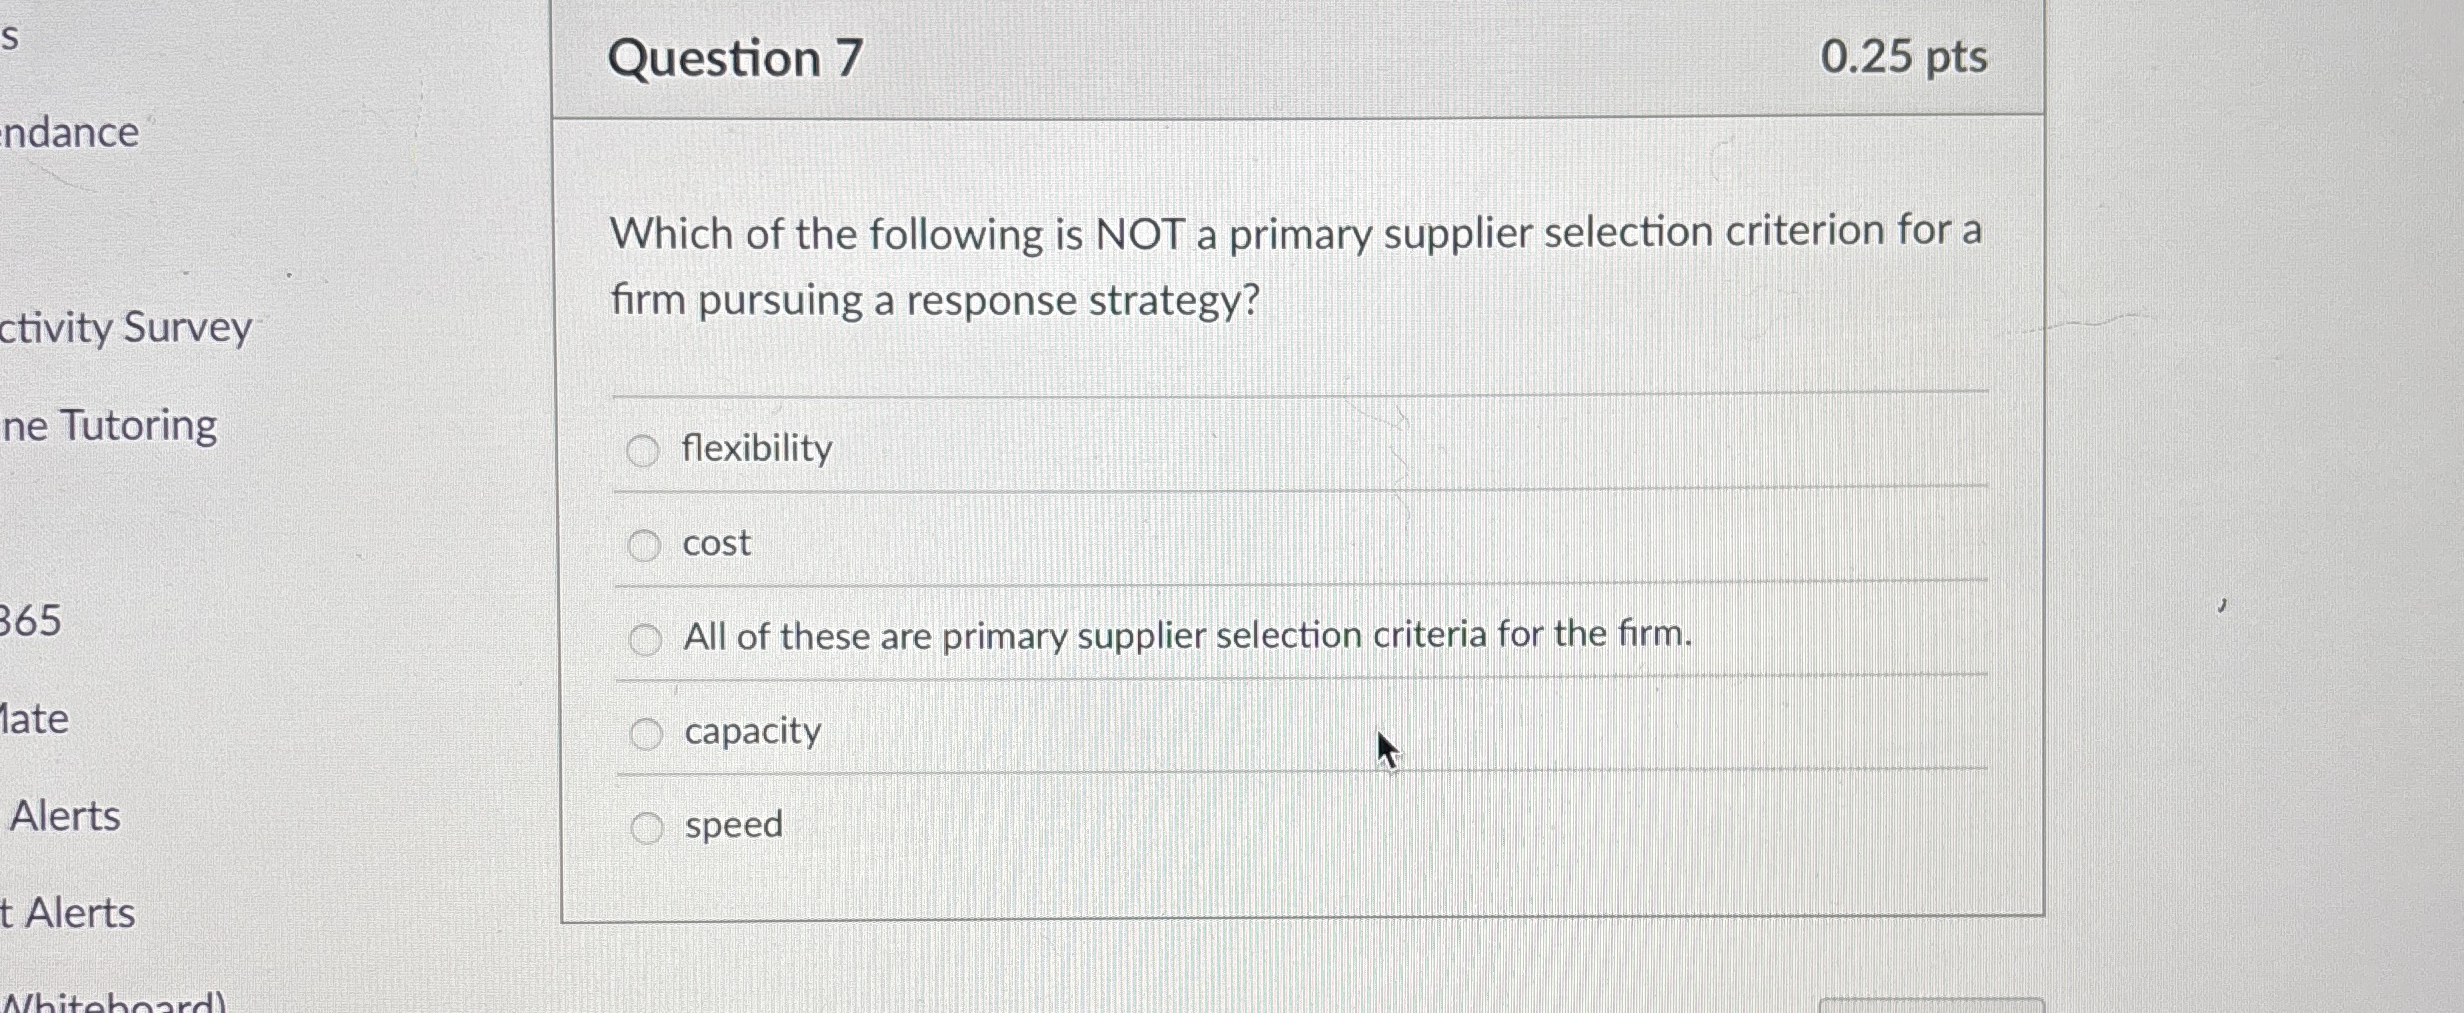Click the cut-off "late" sidebar link
Screen dimensions: 2464x1013
(x=35, y=719)
